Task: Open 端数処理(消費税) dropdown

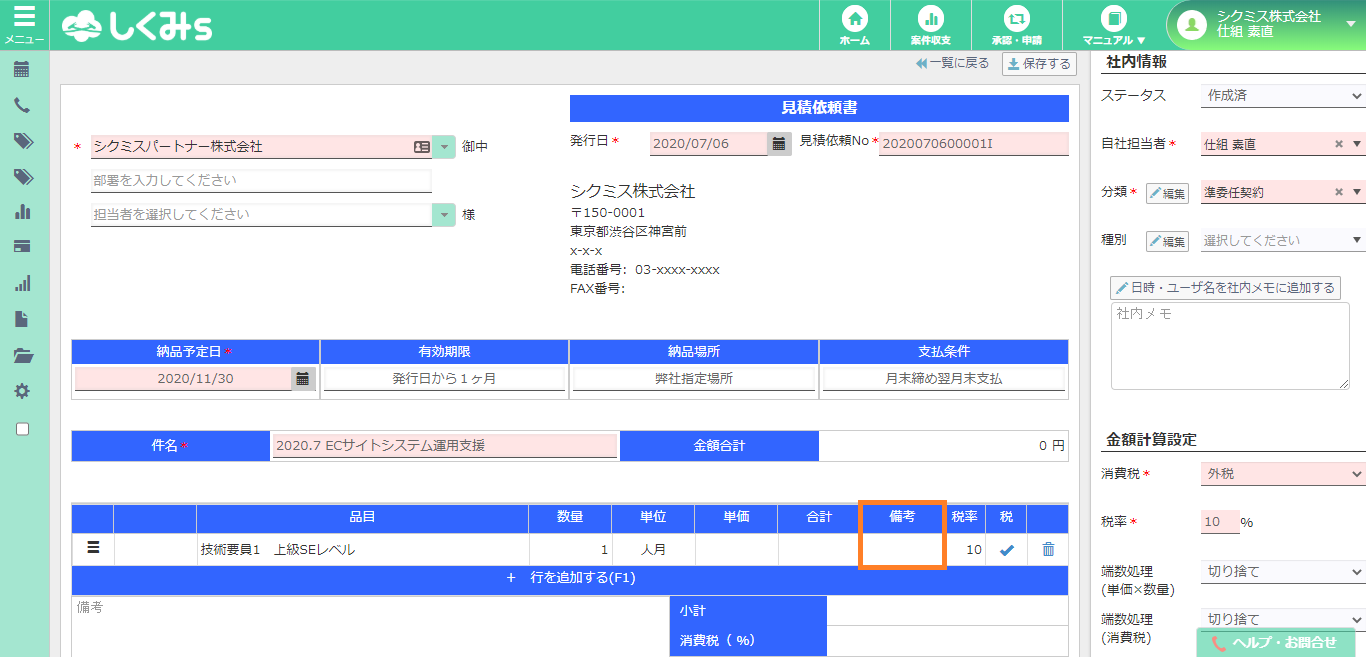Action: pyautogui.click(x=1283, y=620)
